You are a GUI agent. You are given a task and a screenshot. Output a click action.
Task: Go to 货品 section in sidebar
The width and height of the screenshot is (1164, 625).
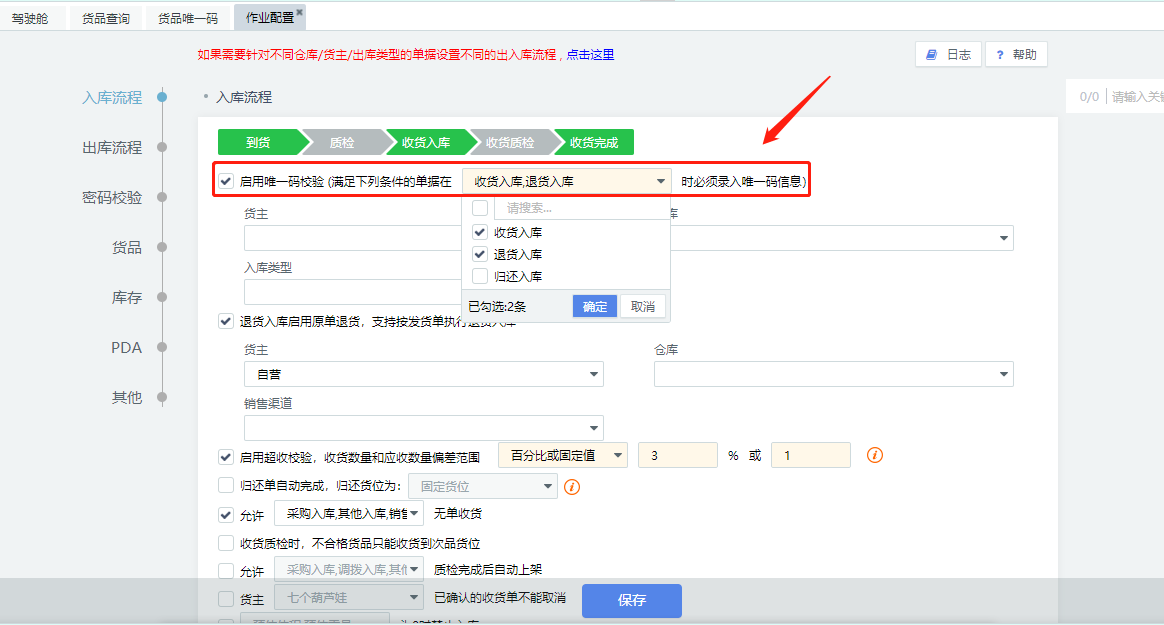click(126, 247)
